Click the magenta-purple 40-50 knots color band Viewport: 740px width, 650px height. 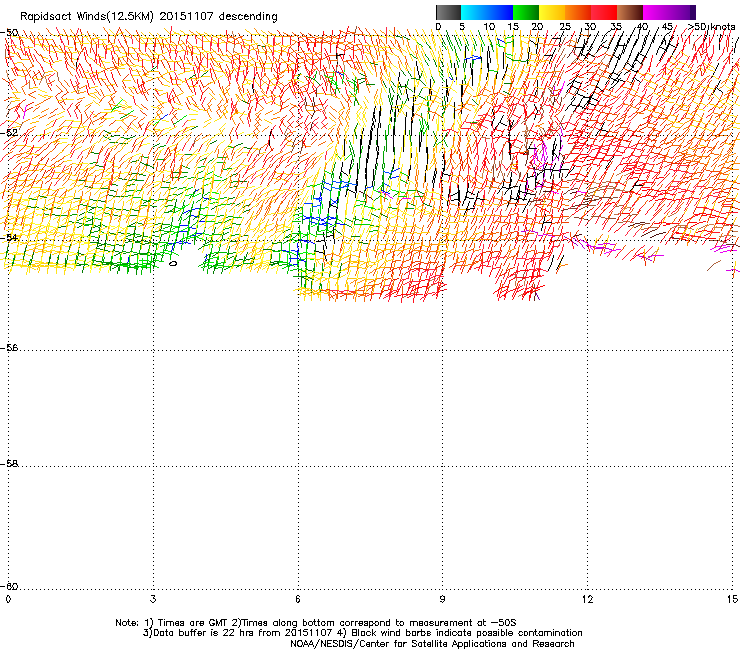tap(669, 12)
